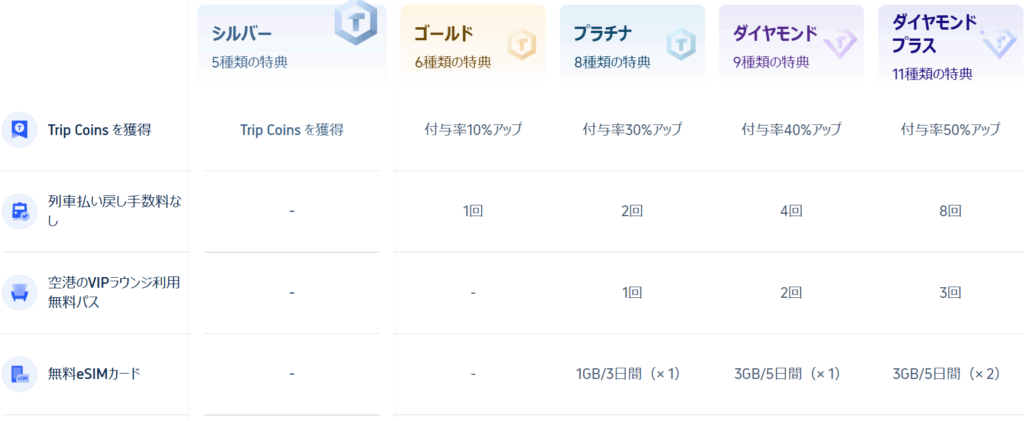Click the free eSIM card icon

(x=20, y=375)
